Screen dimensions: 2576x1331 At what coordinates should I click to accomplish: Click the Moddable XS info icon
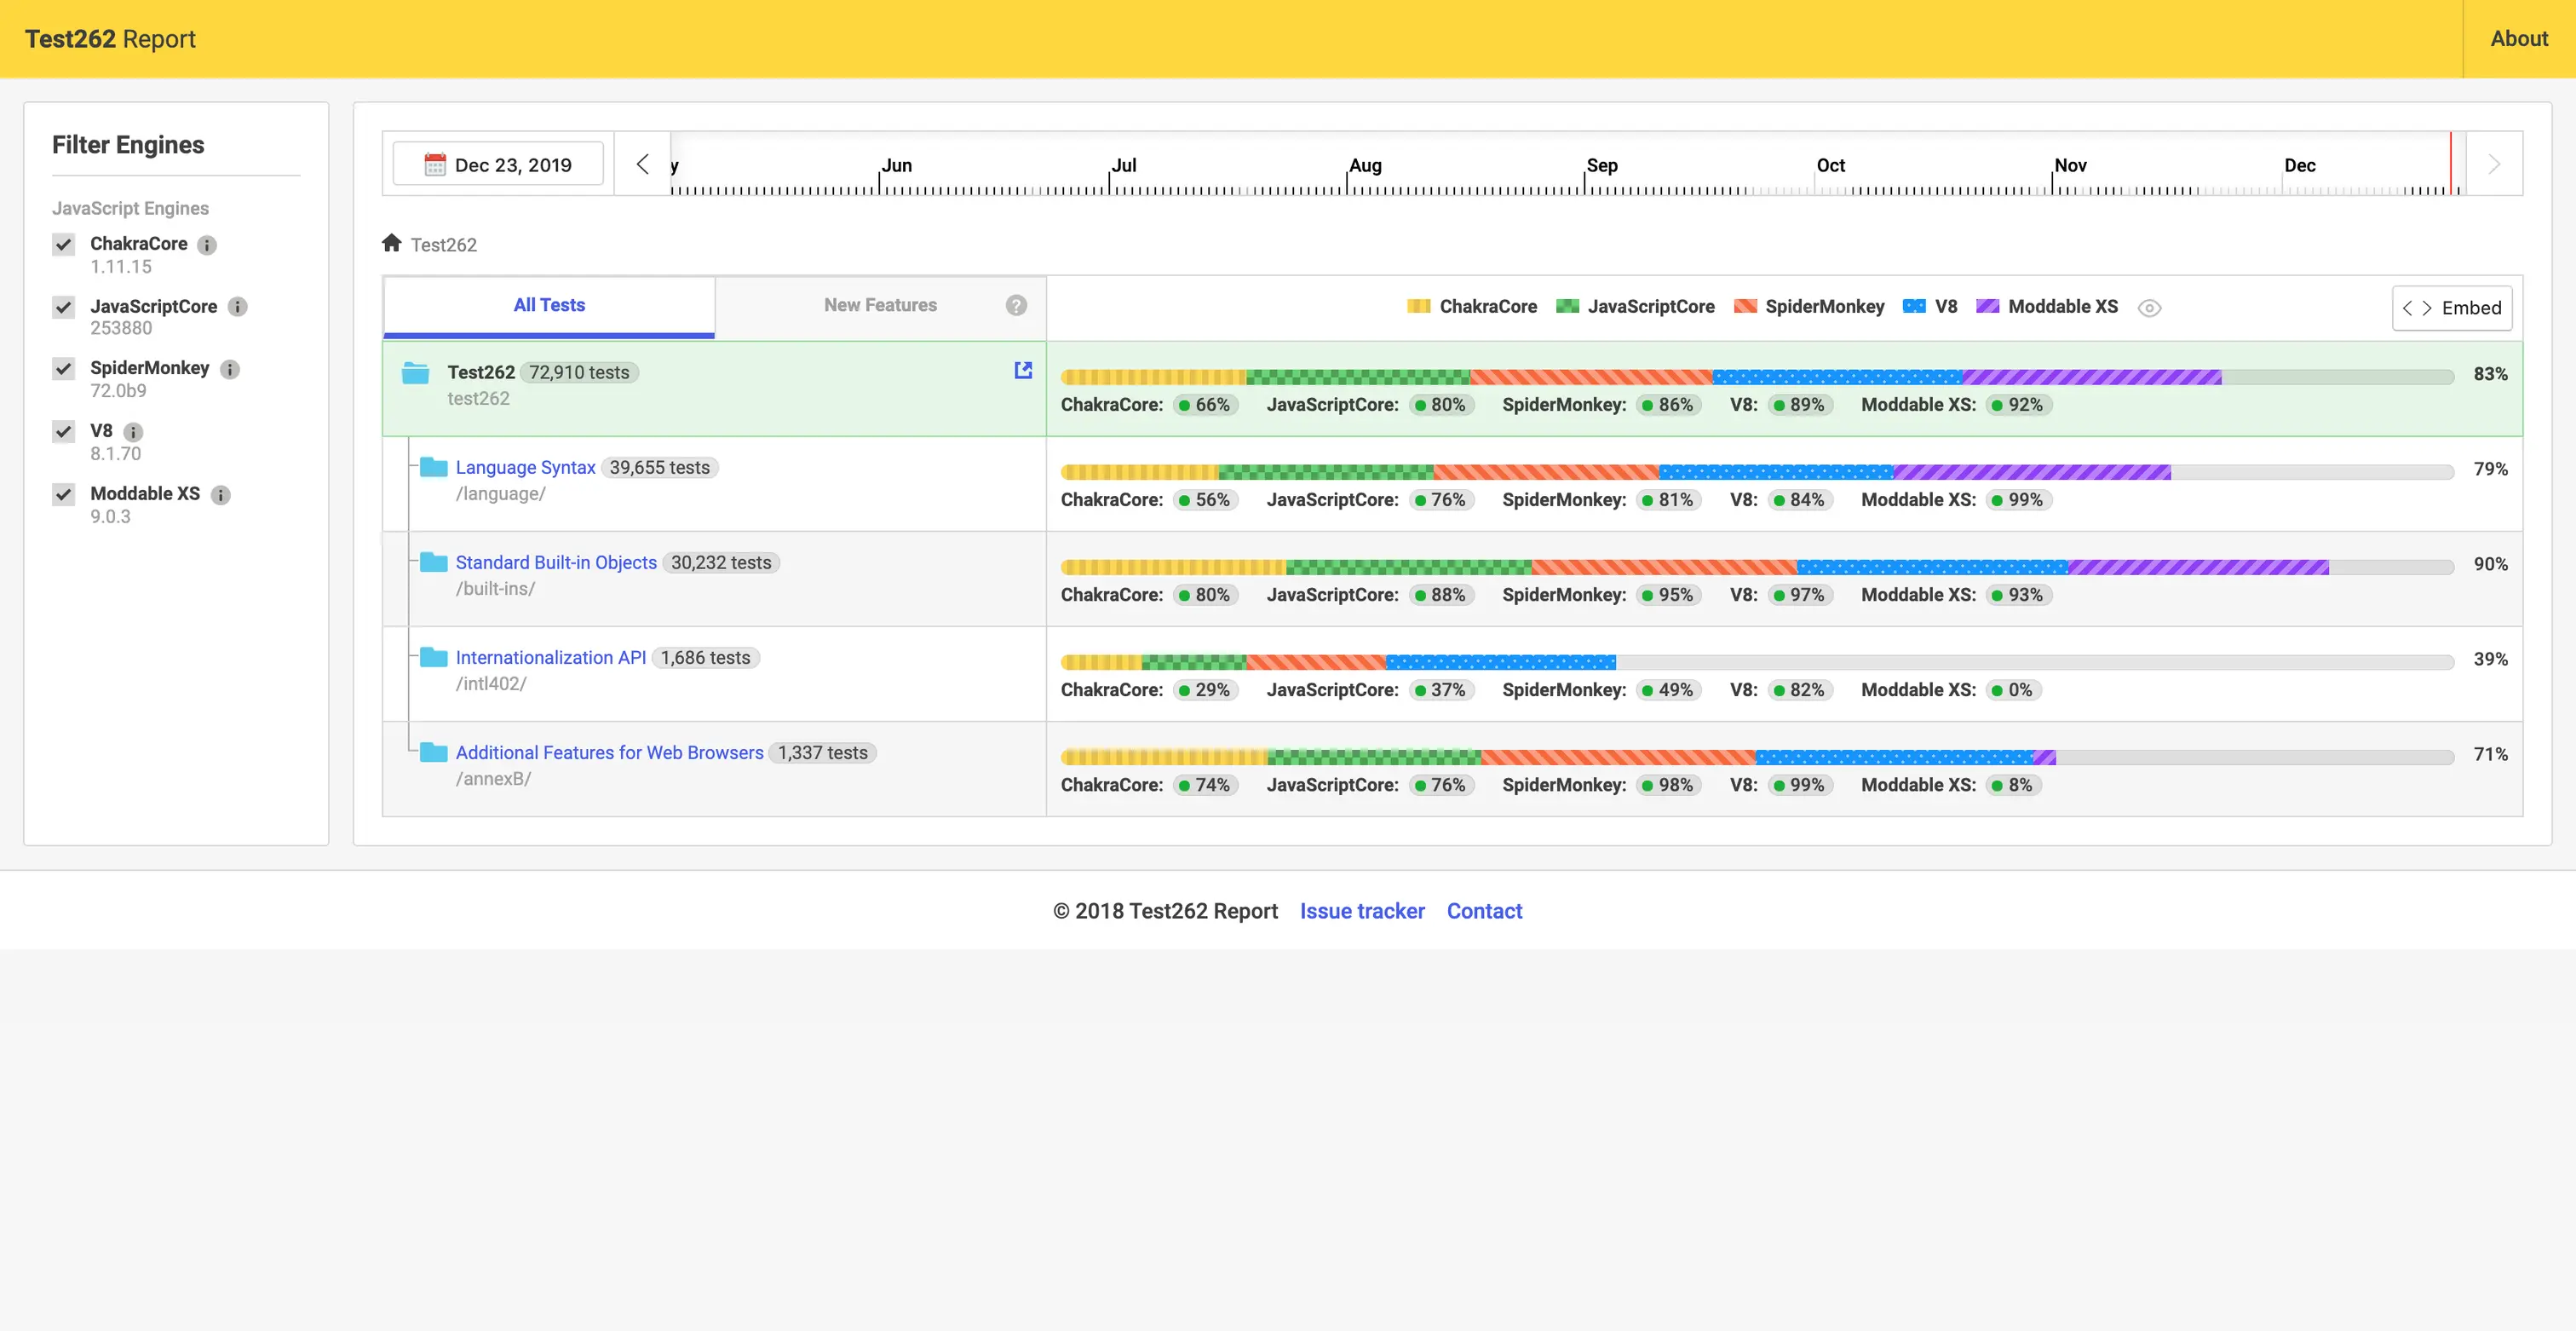[x=221, y=495]
